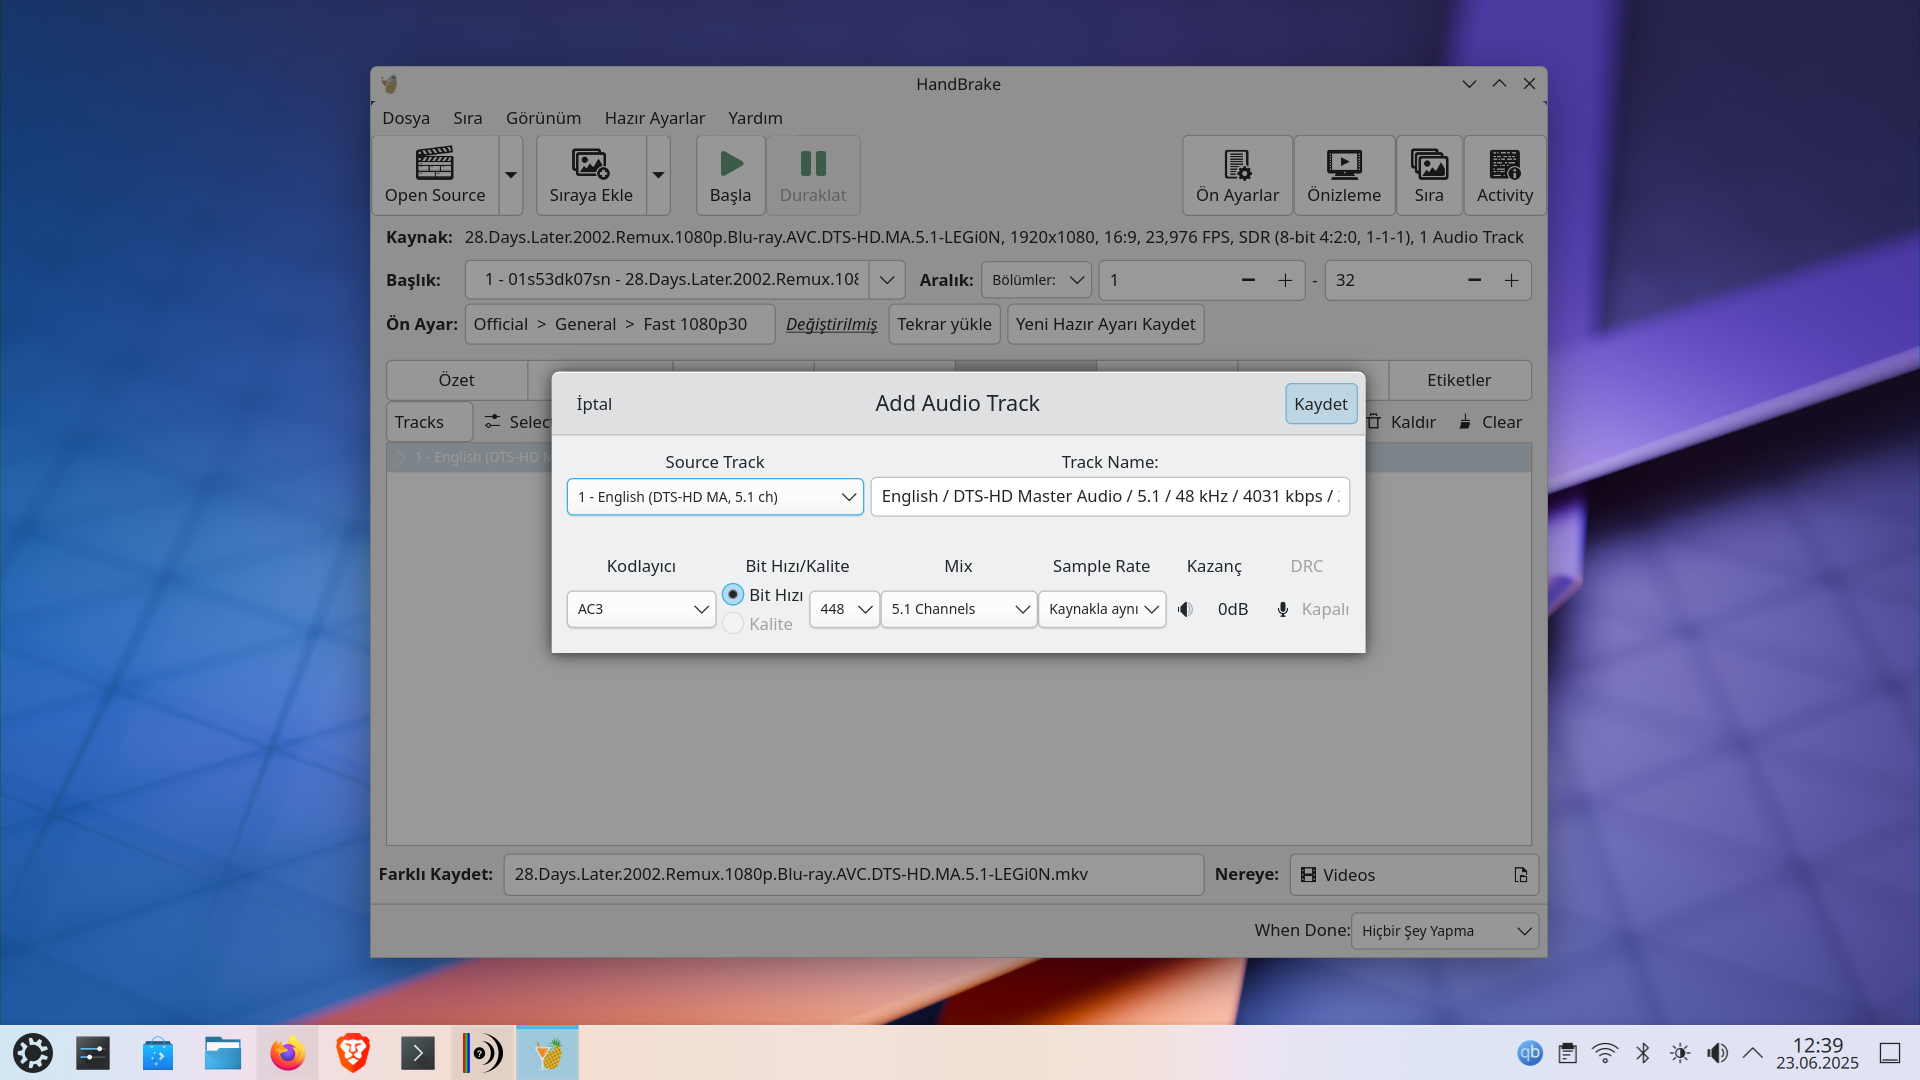
Task: Open the qBittorrent tray icon
Action: pos(1530,1053)
